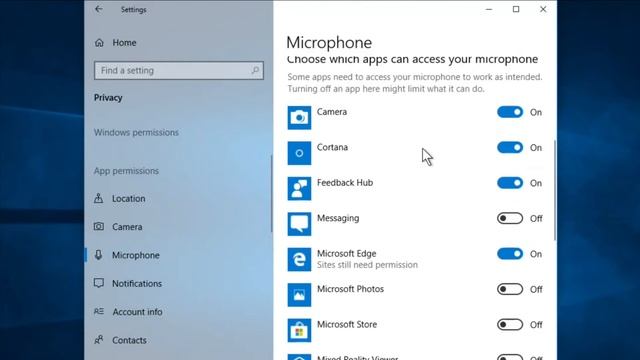
Task: Minimize the Settings window
Action: 489,9
